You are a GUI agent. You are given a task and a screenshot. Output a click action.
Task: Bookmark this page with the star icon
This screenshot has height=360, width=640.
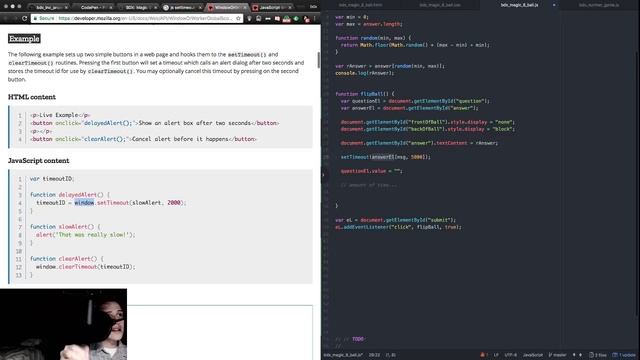[238, 18]
